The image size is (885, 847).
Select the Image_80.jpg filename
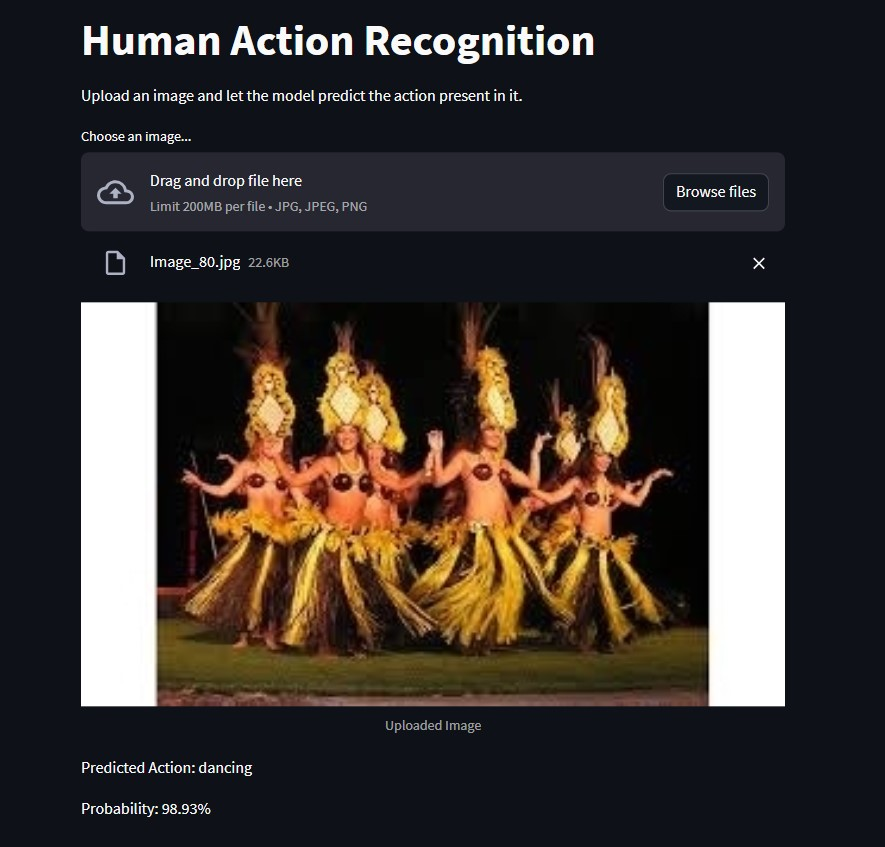(195, 262)
